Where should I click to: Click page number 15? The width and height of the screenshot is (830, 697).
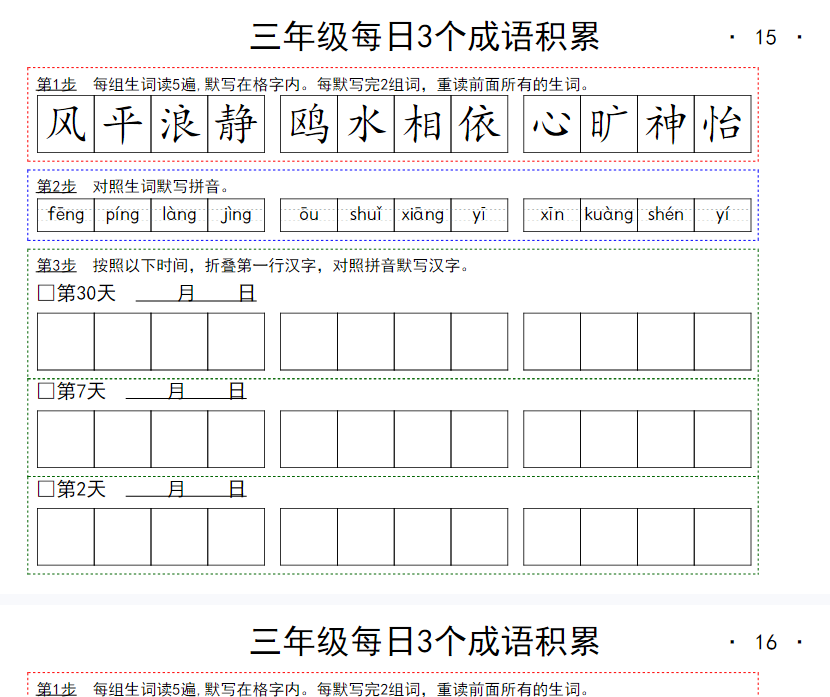point(765,38)
